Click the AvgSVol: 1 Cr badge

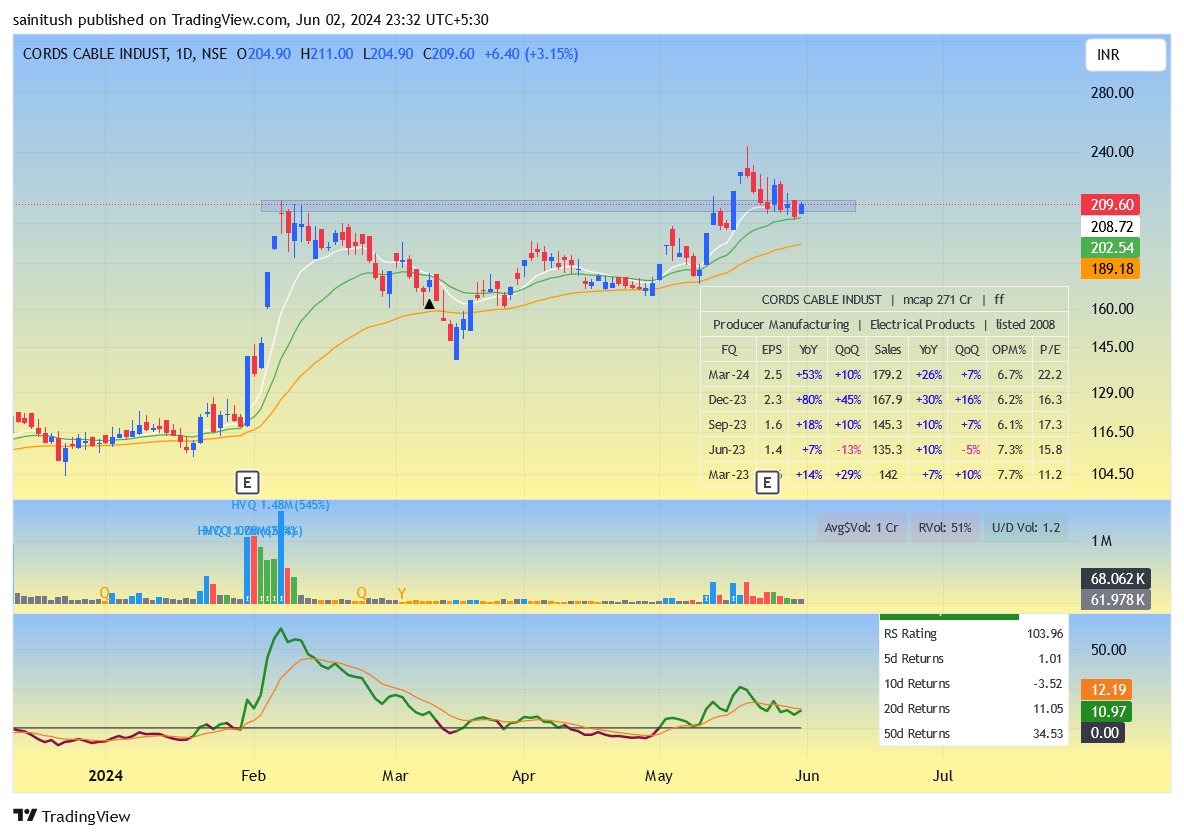click(861, 527)
